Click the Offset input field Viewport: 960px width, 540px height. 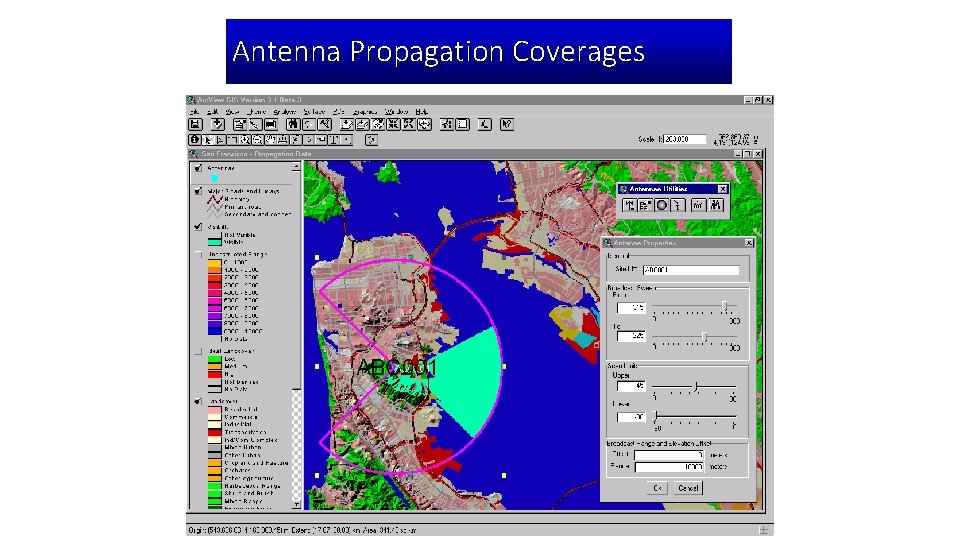click(669, 455)
